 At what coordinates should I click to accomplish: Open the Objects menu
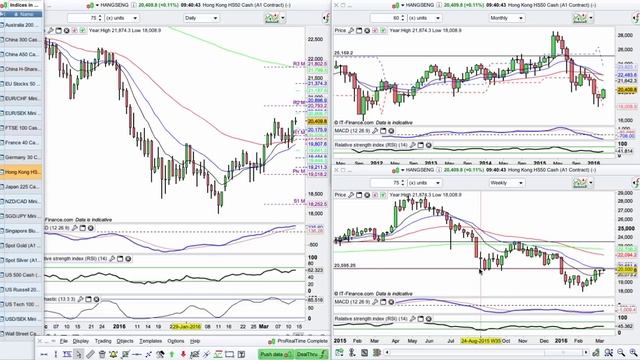pos(125,341)
